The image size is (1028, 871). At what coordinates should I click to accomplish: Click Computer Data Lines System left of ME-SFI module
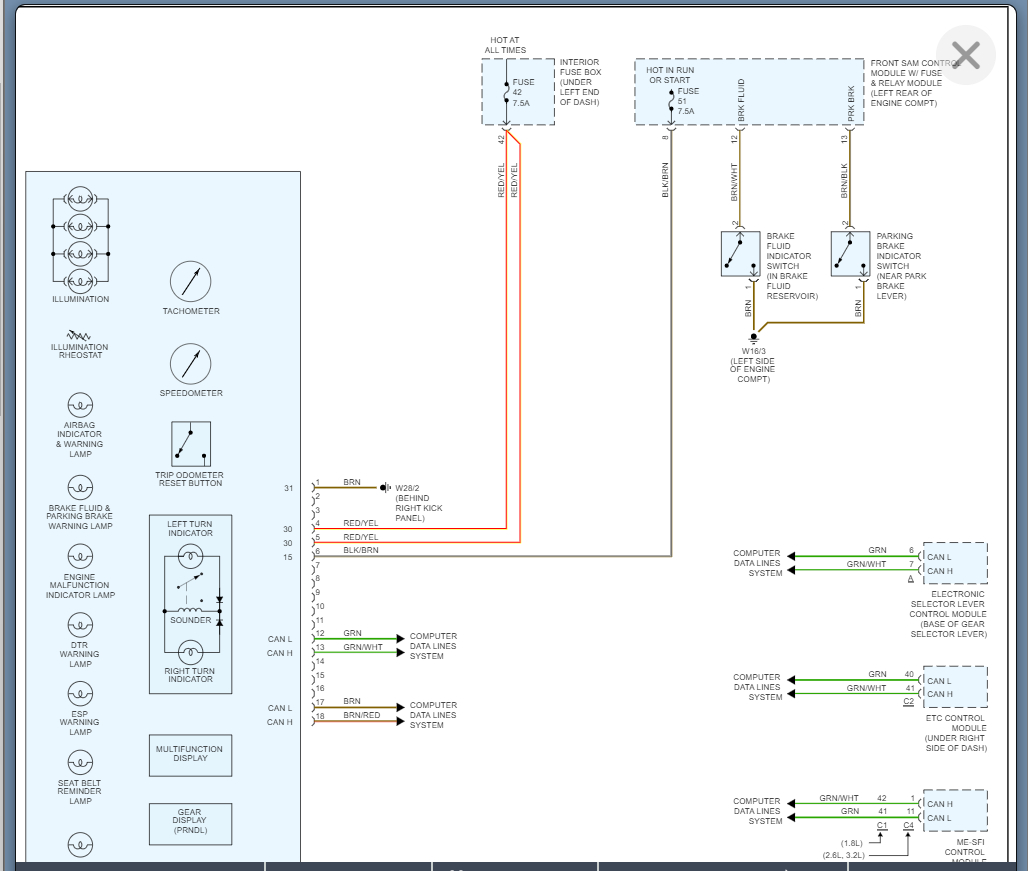(x=757, y=811)
